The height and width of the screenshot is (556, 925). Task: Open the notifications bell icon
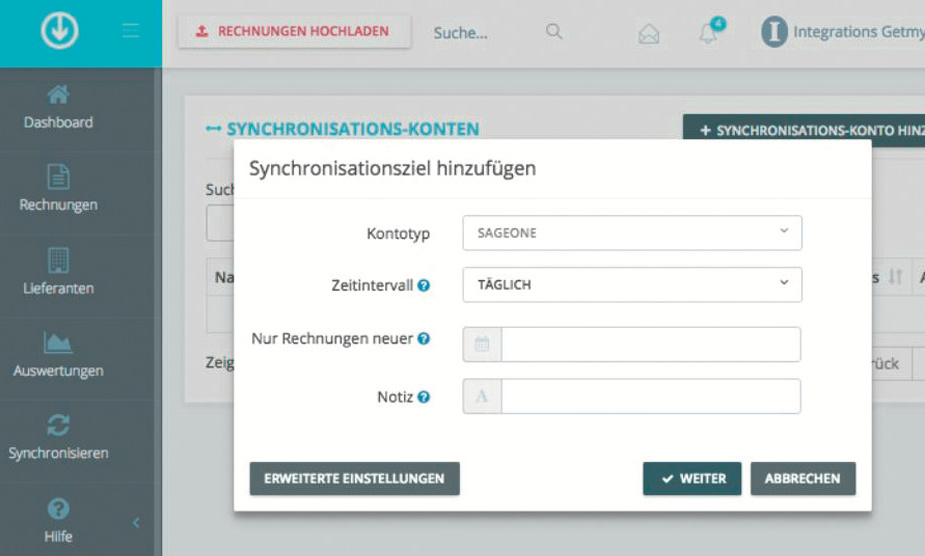(709, 33)
